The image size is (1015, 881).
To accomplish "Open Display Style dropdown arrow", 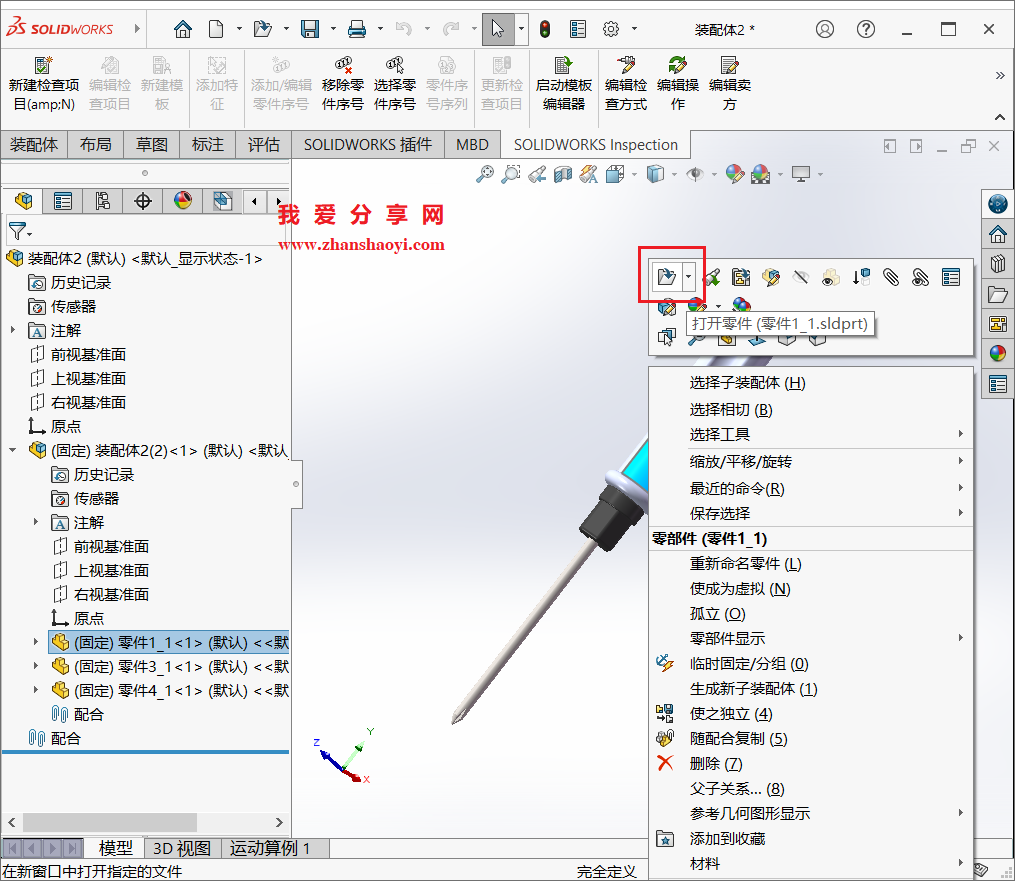I will [674, 174].
